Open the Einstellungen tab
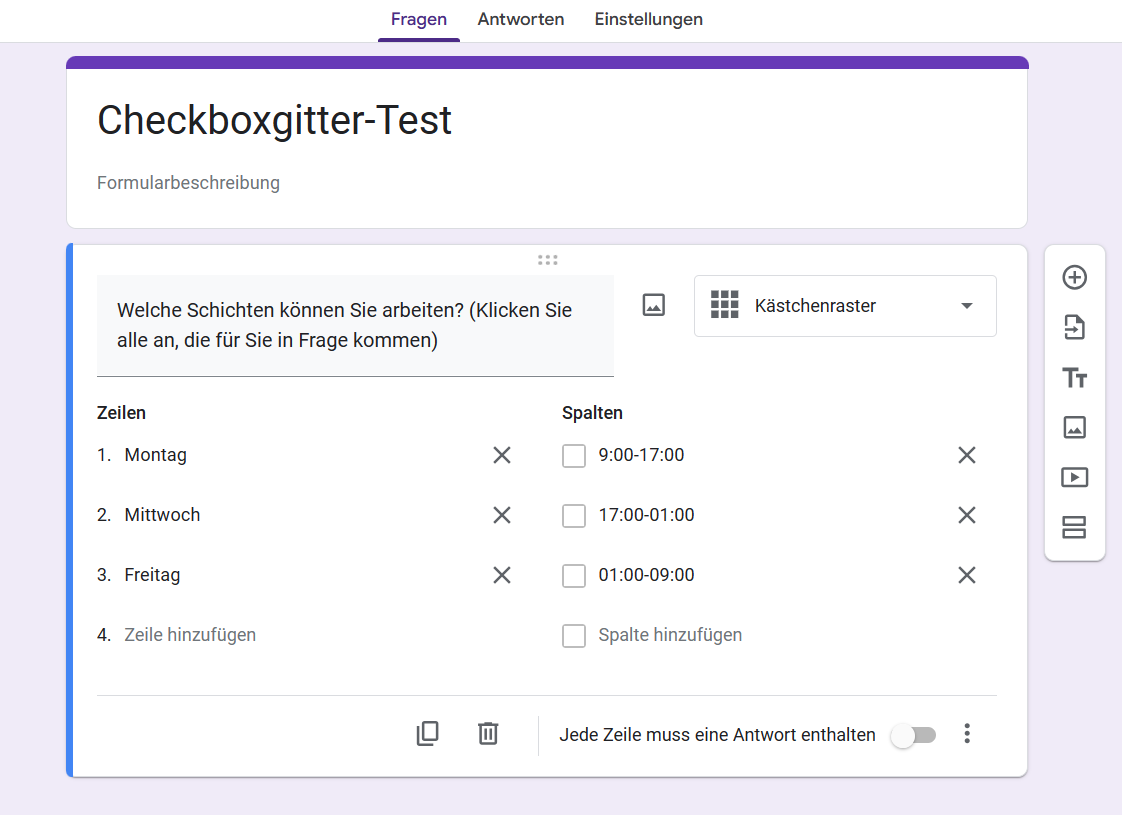Screen dimensions: 1122x815 click(x=648, y=20)
